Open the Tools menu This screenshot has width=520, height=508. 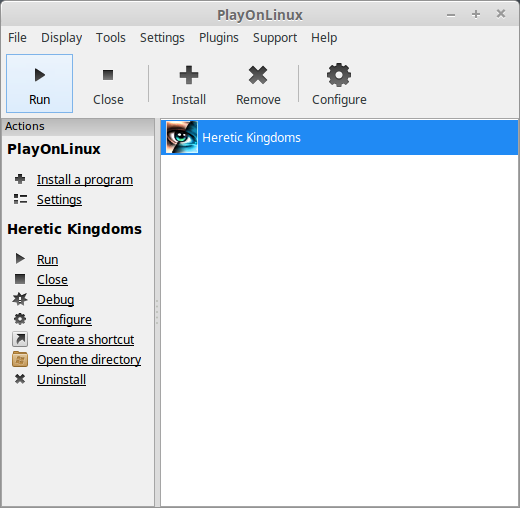pos(111,38)
